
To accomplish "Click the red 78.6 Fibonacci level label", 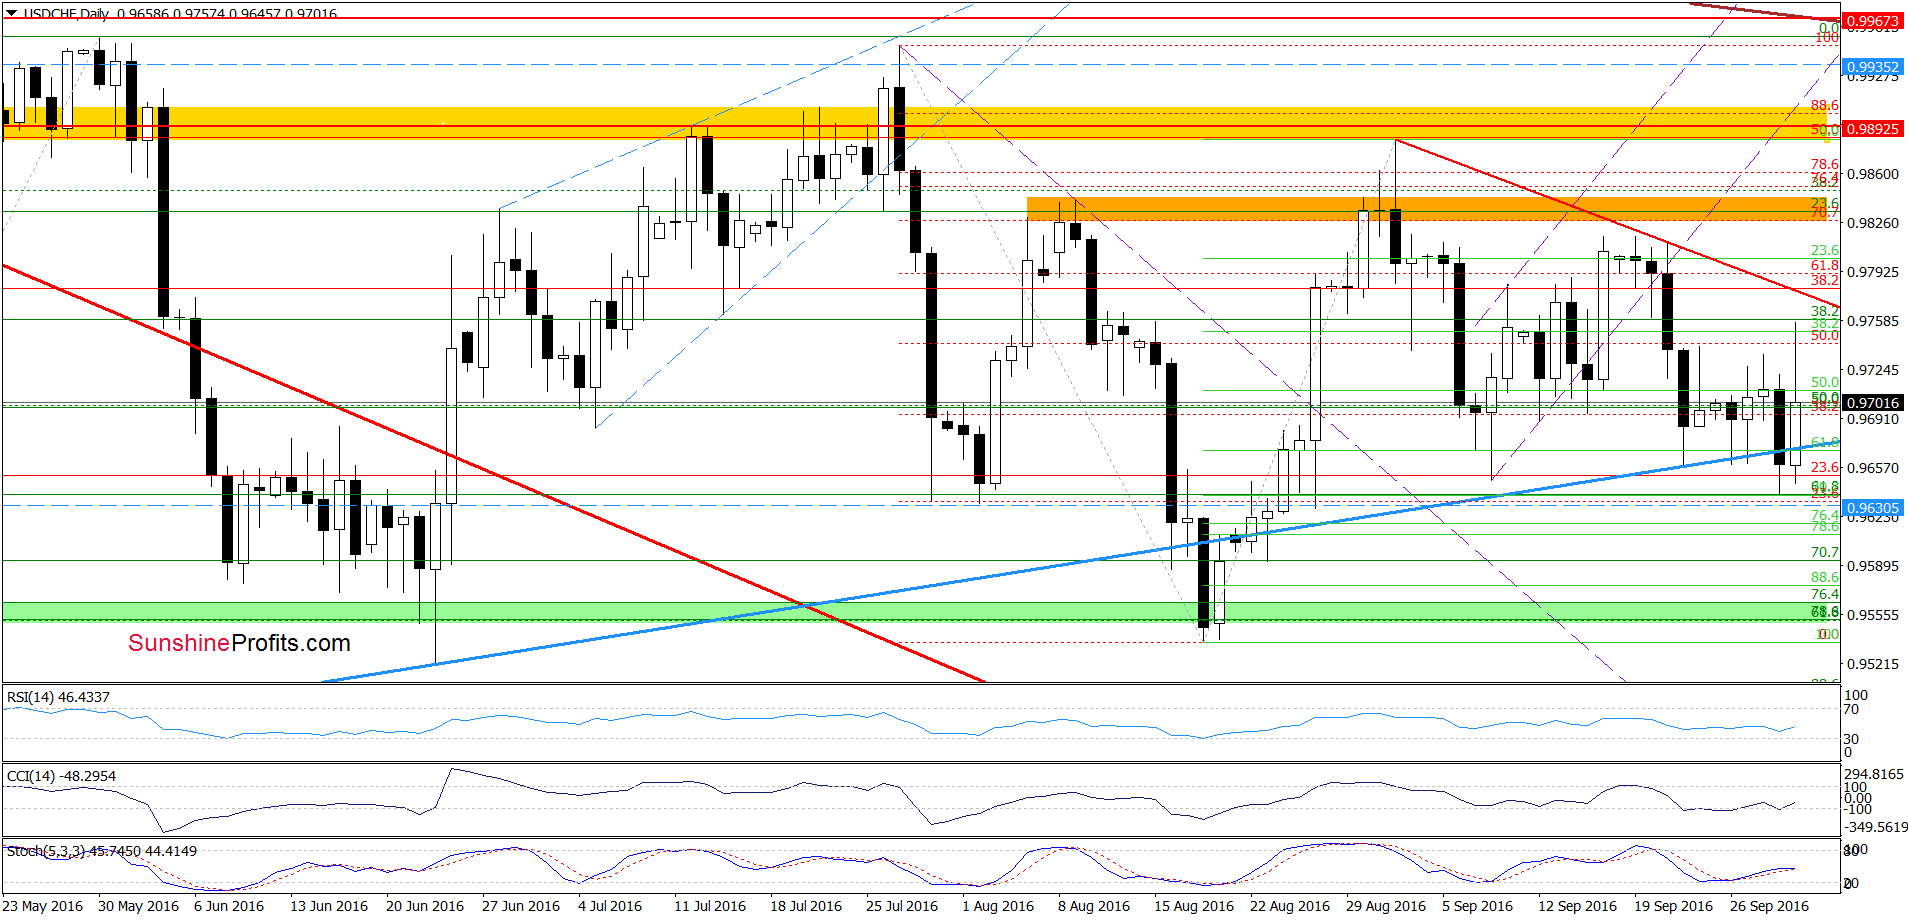I will tap(1825, 164).
